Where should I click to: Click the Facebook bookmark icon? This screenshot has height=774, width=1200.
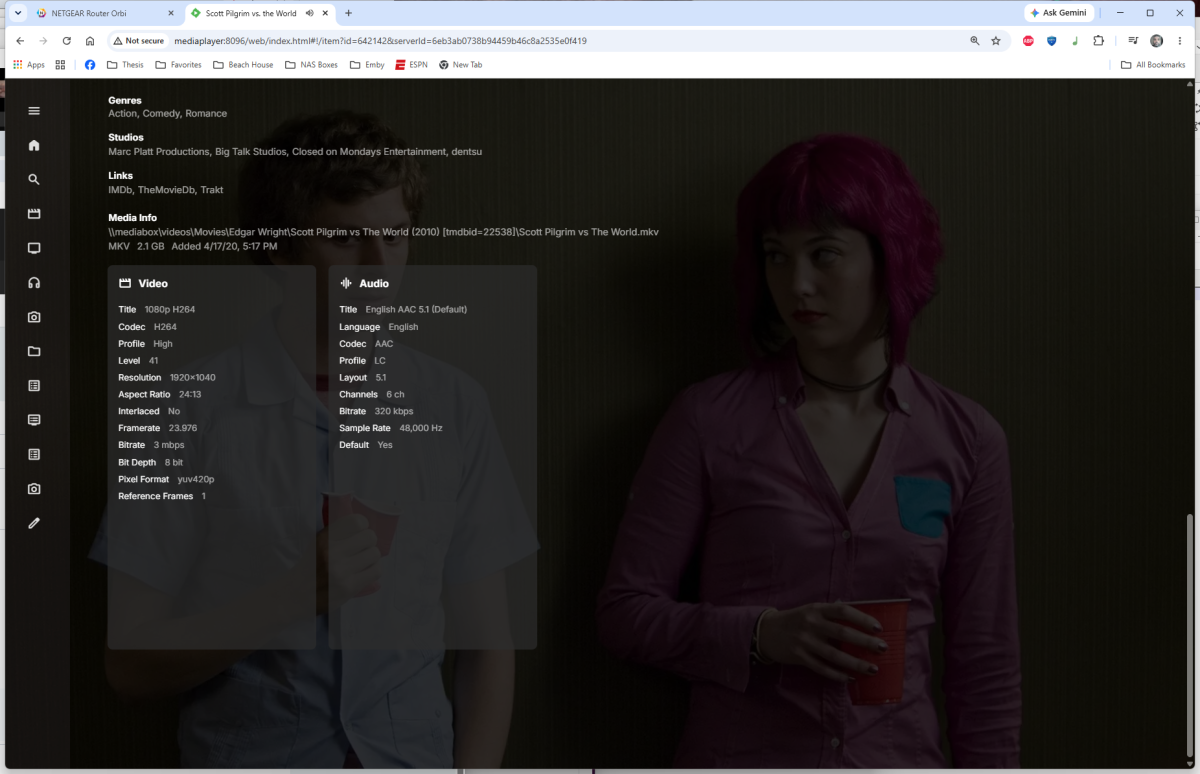pos(90,64)
